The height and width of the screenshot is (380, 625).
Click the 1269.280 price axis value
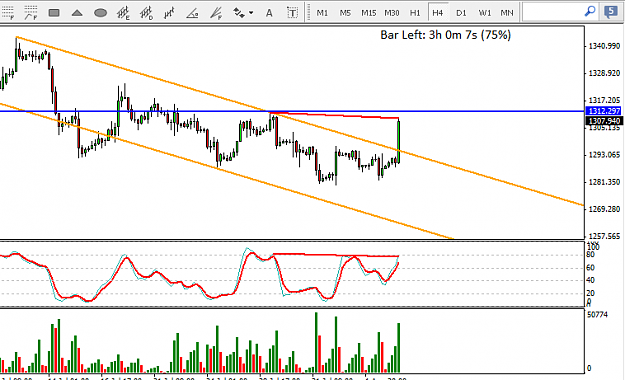point(604,209)
